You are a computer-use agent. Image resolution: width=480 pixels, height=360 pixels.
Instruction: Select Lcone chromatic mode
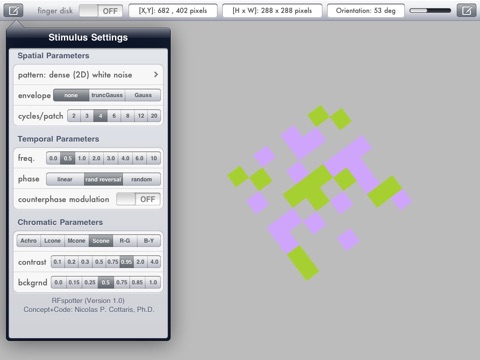[x=53, y=241]
